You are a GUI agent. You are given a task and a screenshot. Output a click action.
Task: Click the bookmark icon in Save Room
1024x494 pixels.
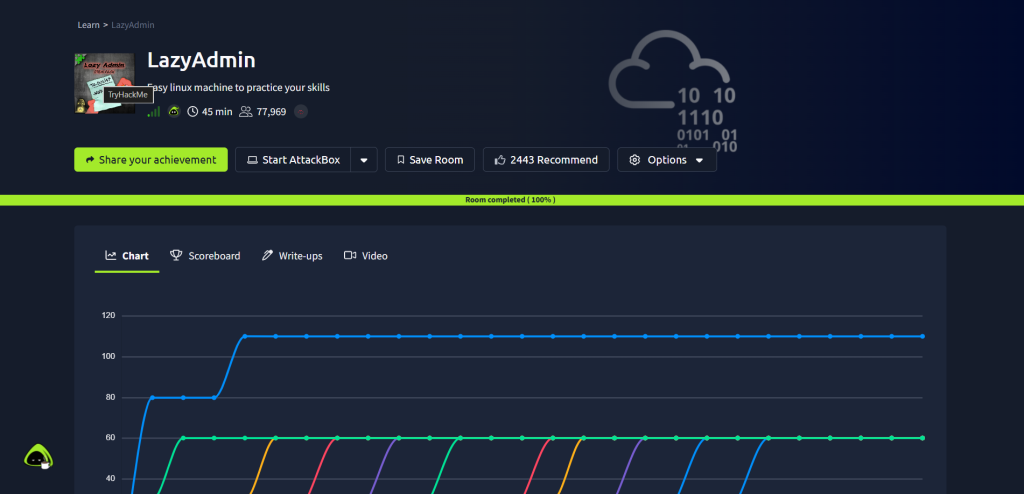(x=400, y=160)
